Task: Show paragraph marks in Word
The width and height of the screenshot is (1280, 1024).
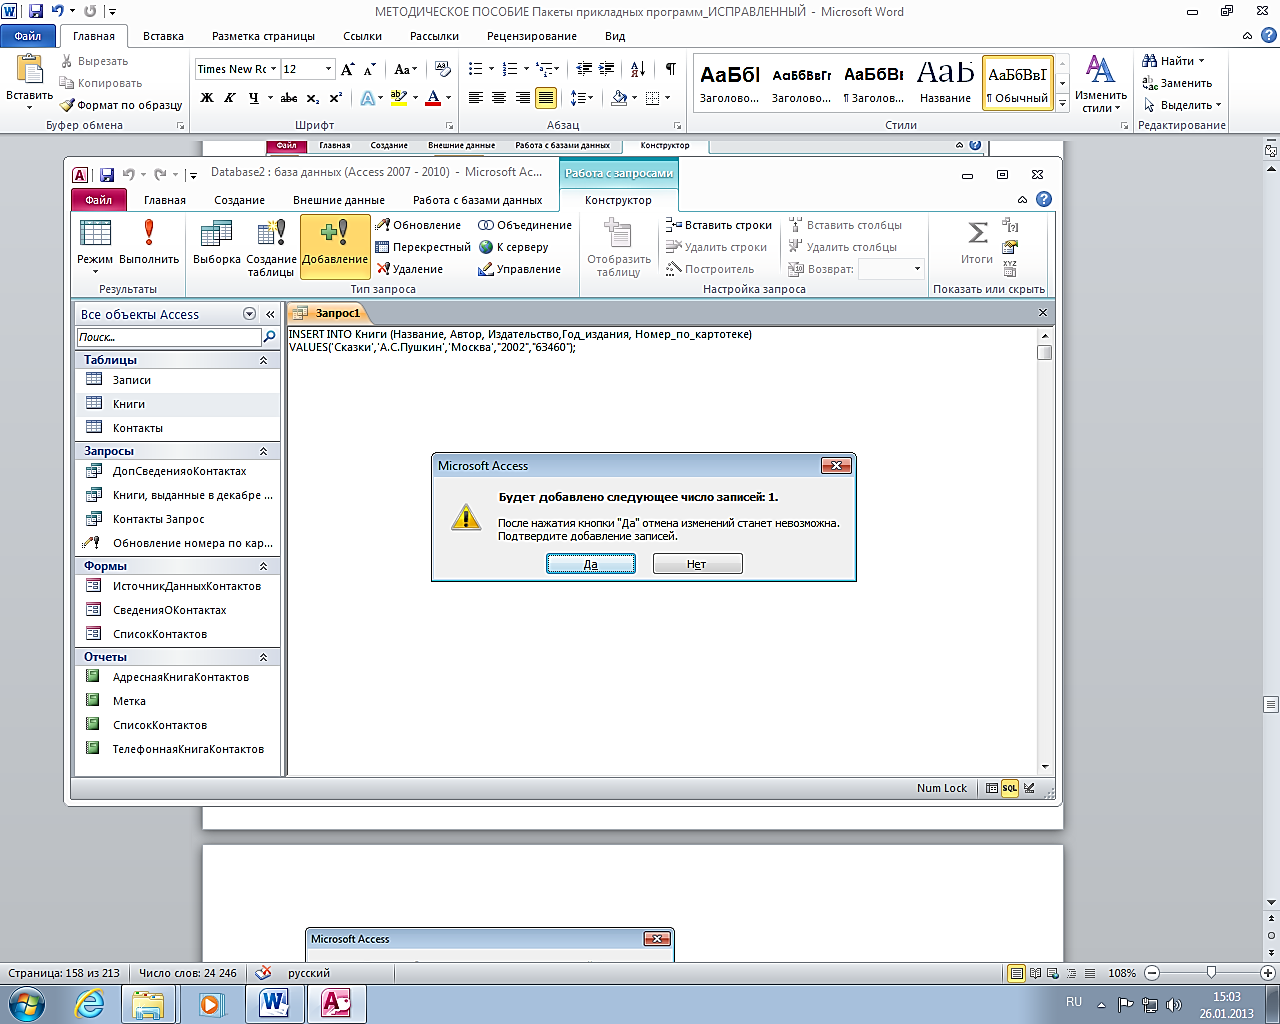Action: 670,69
